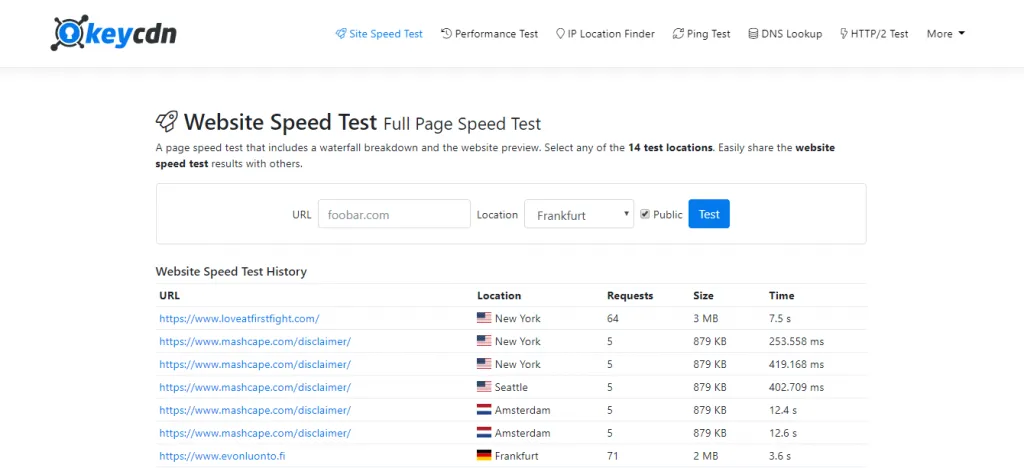This screenshot has height=468, width=1024.
Task: Open the Performance Test page
Action: (496, 34)
